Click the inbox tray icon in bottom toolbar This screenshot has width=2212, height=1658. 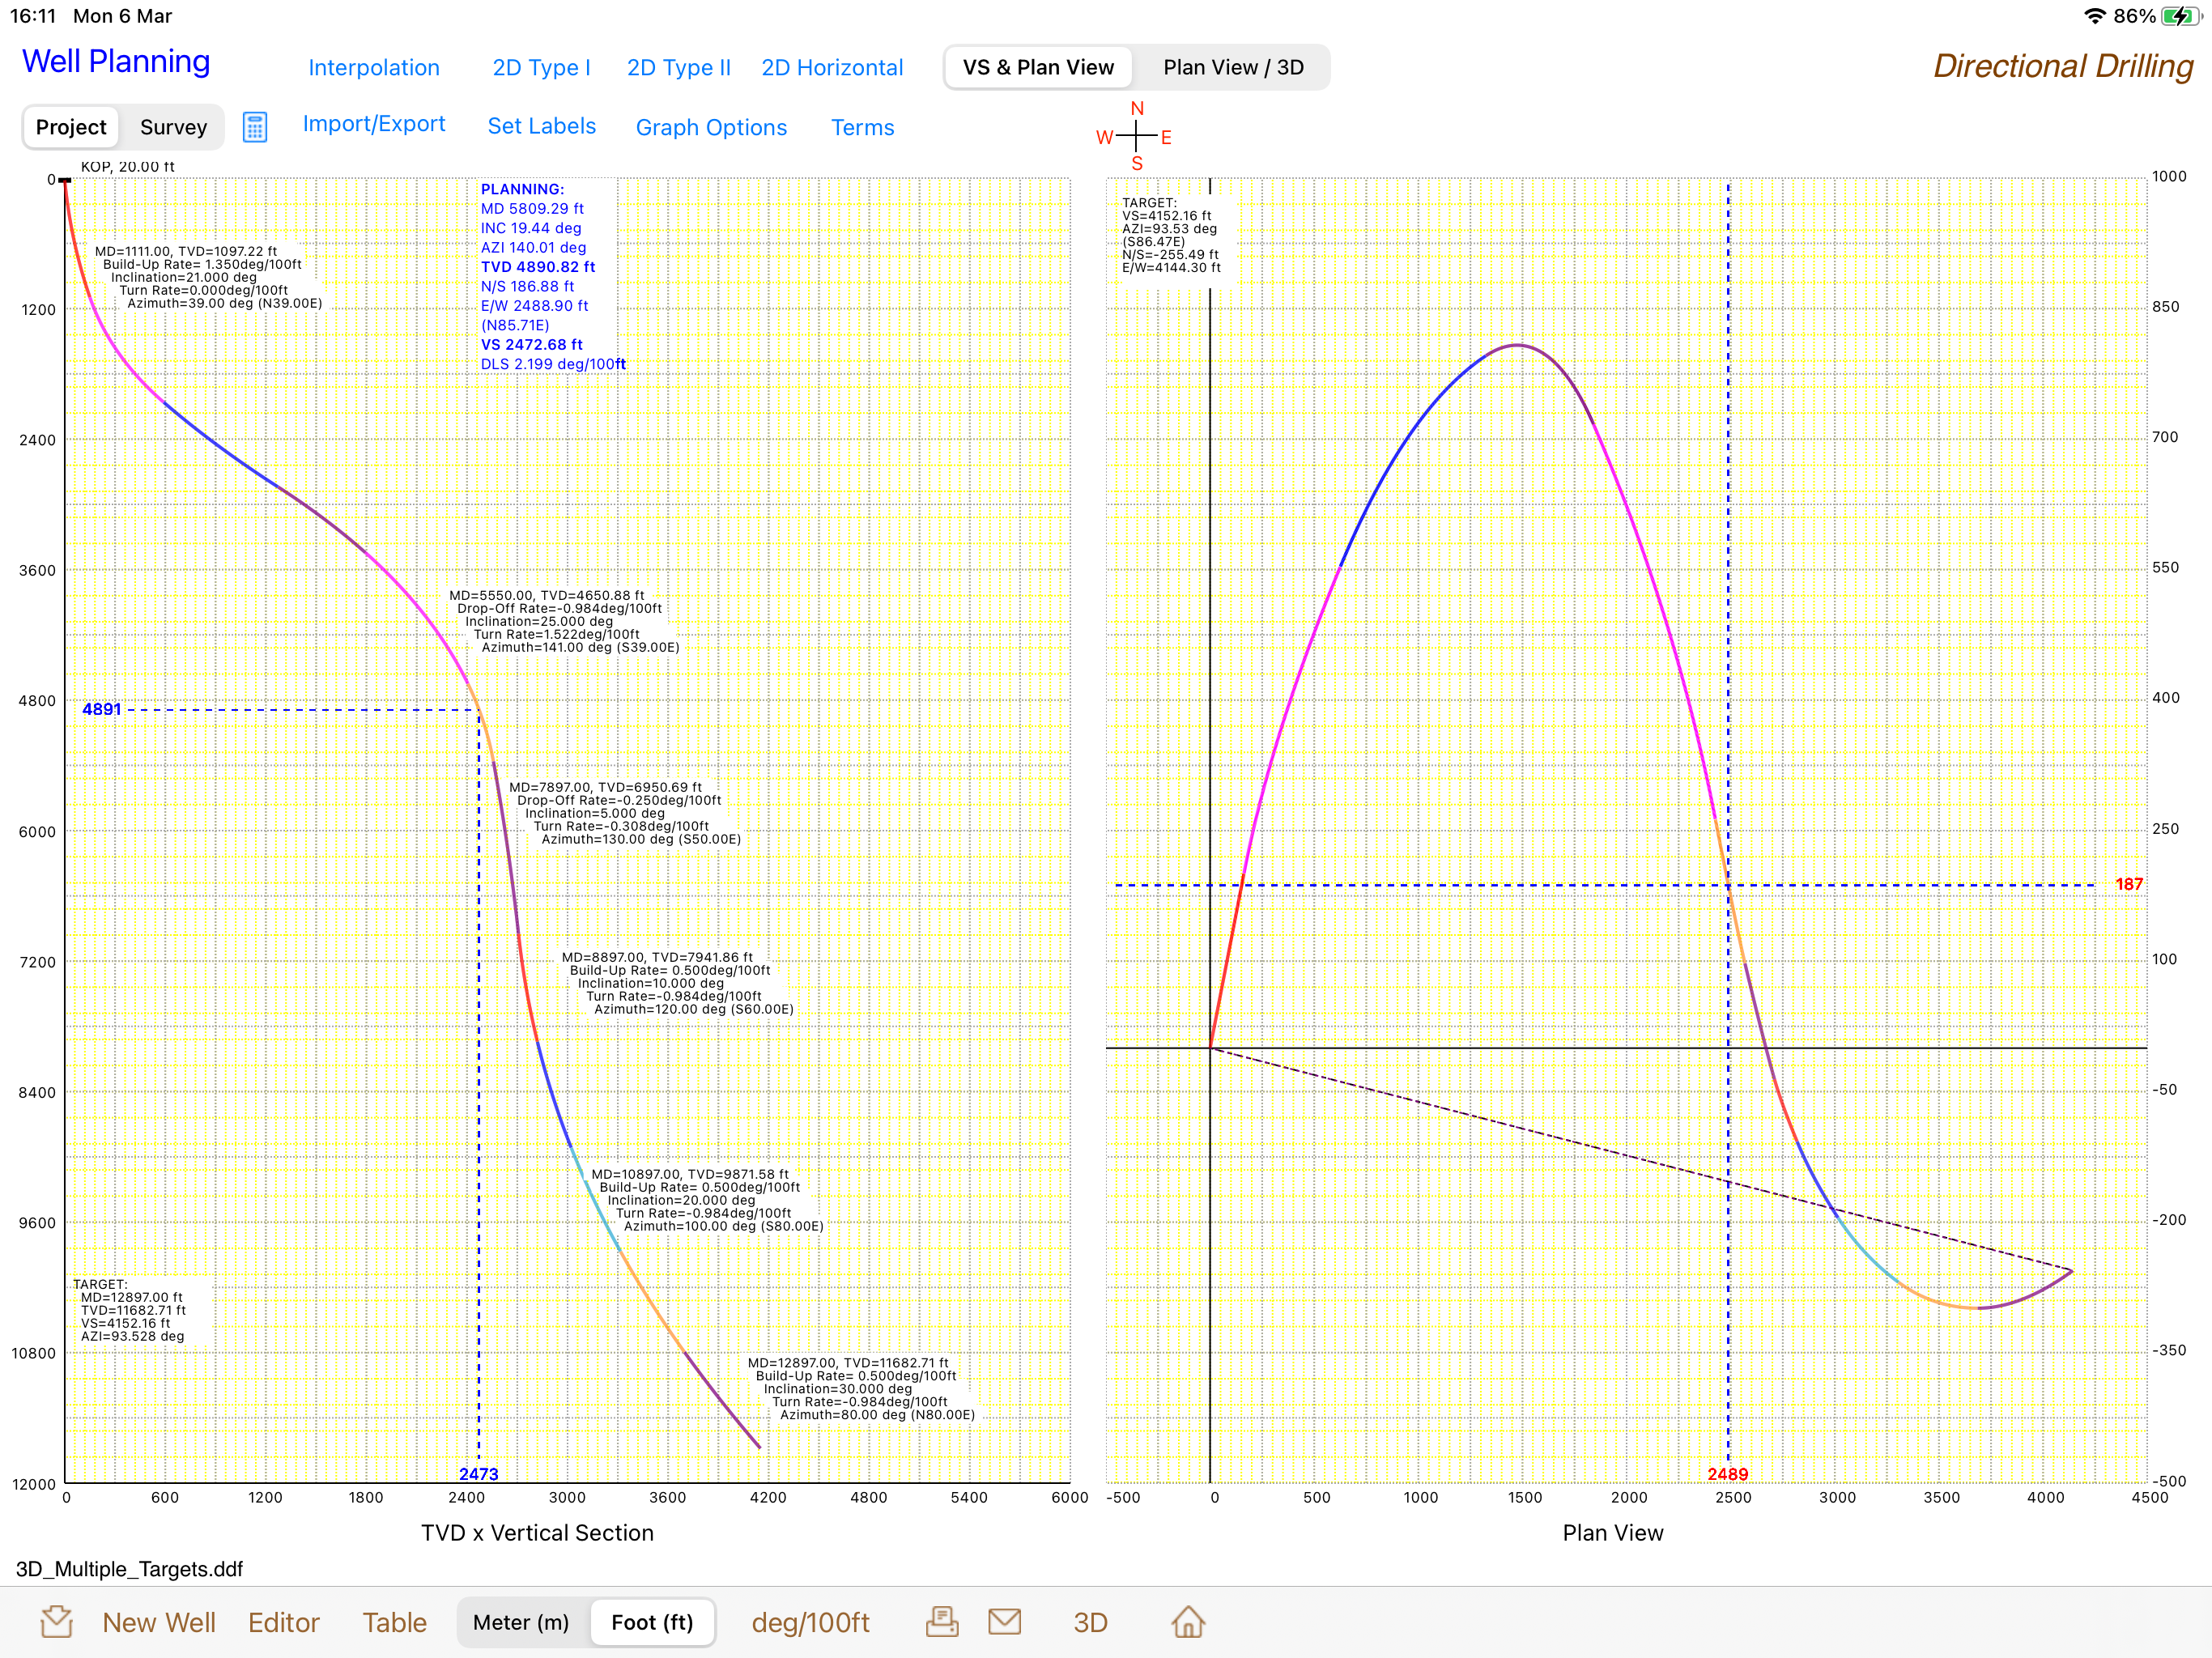pos(57,1621)
